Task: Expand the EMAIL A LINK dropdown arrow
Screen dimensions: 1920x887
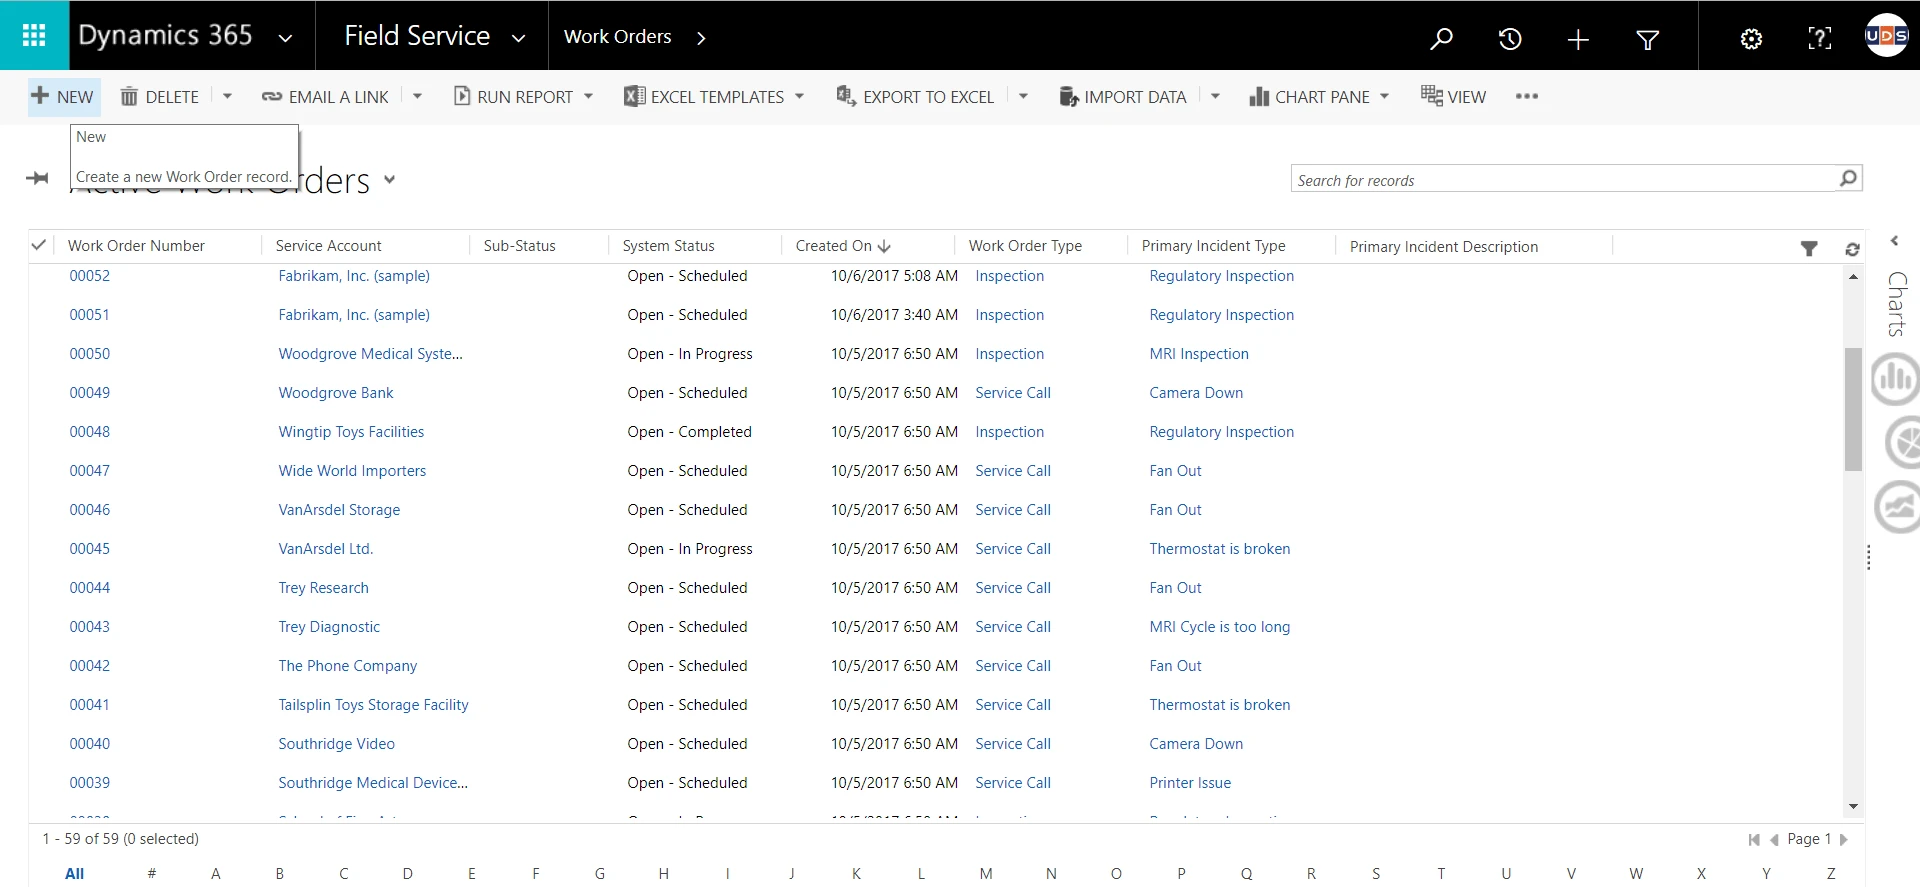Action: coord(417,97)
